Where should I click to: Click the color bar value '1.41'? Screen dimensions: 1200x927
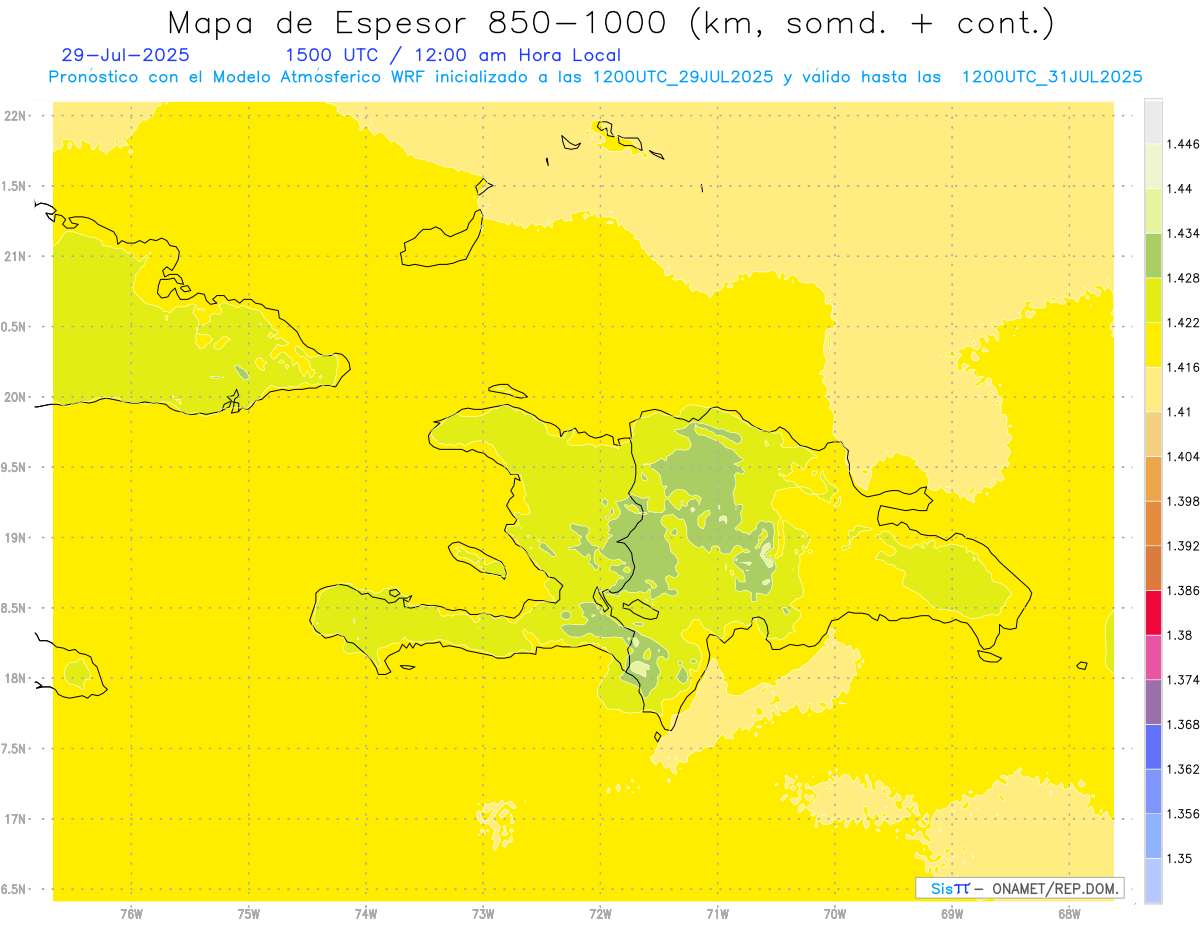[1181, 412]
